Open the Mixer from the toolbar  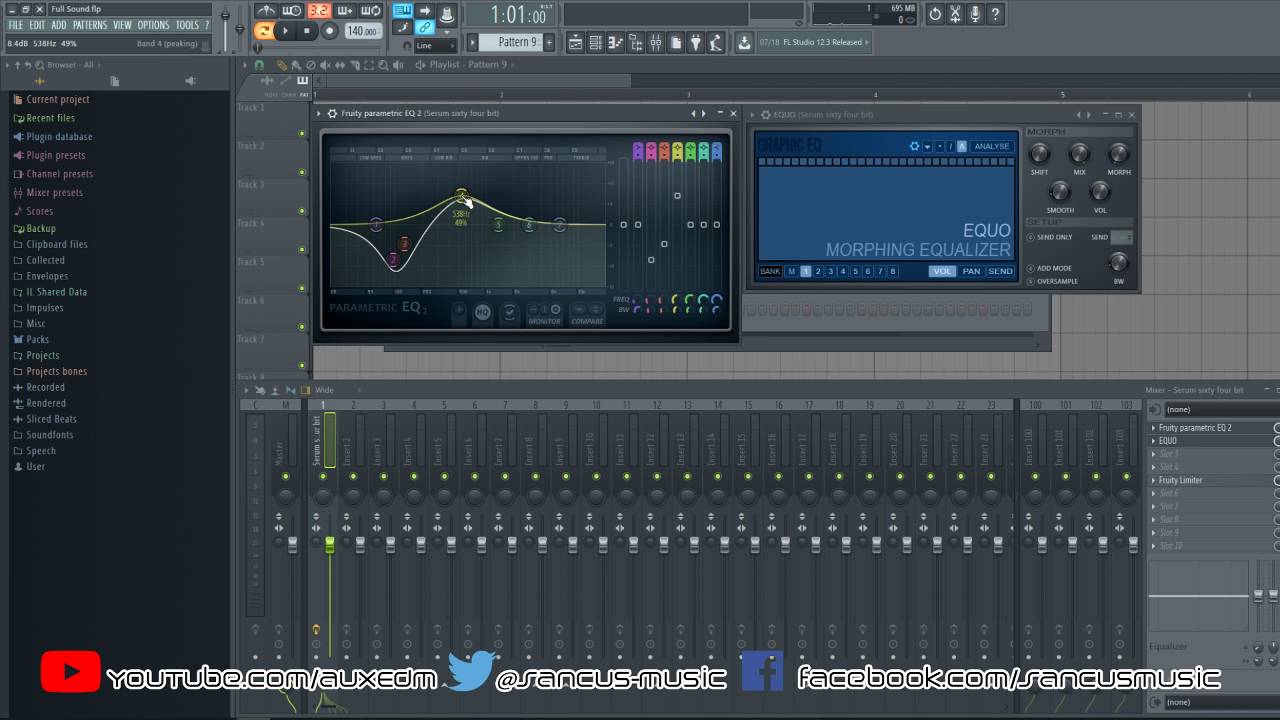click(x=656, y=42)
